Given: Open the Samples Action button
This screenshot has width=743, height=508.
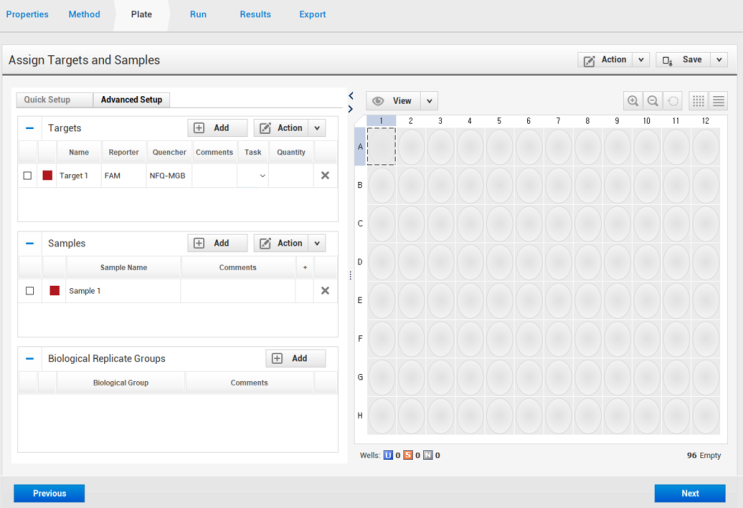Looking at the screenshot, I should point(281,243).
